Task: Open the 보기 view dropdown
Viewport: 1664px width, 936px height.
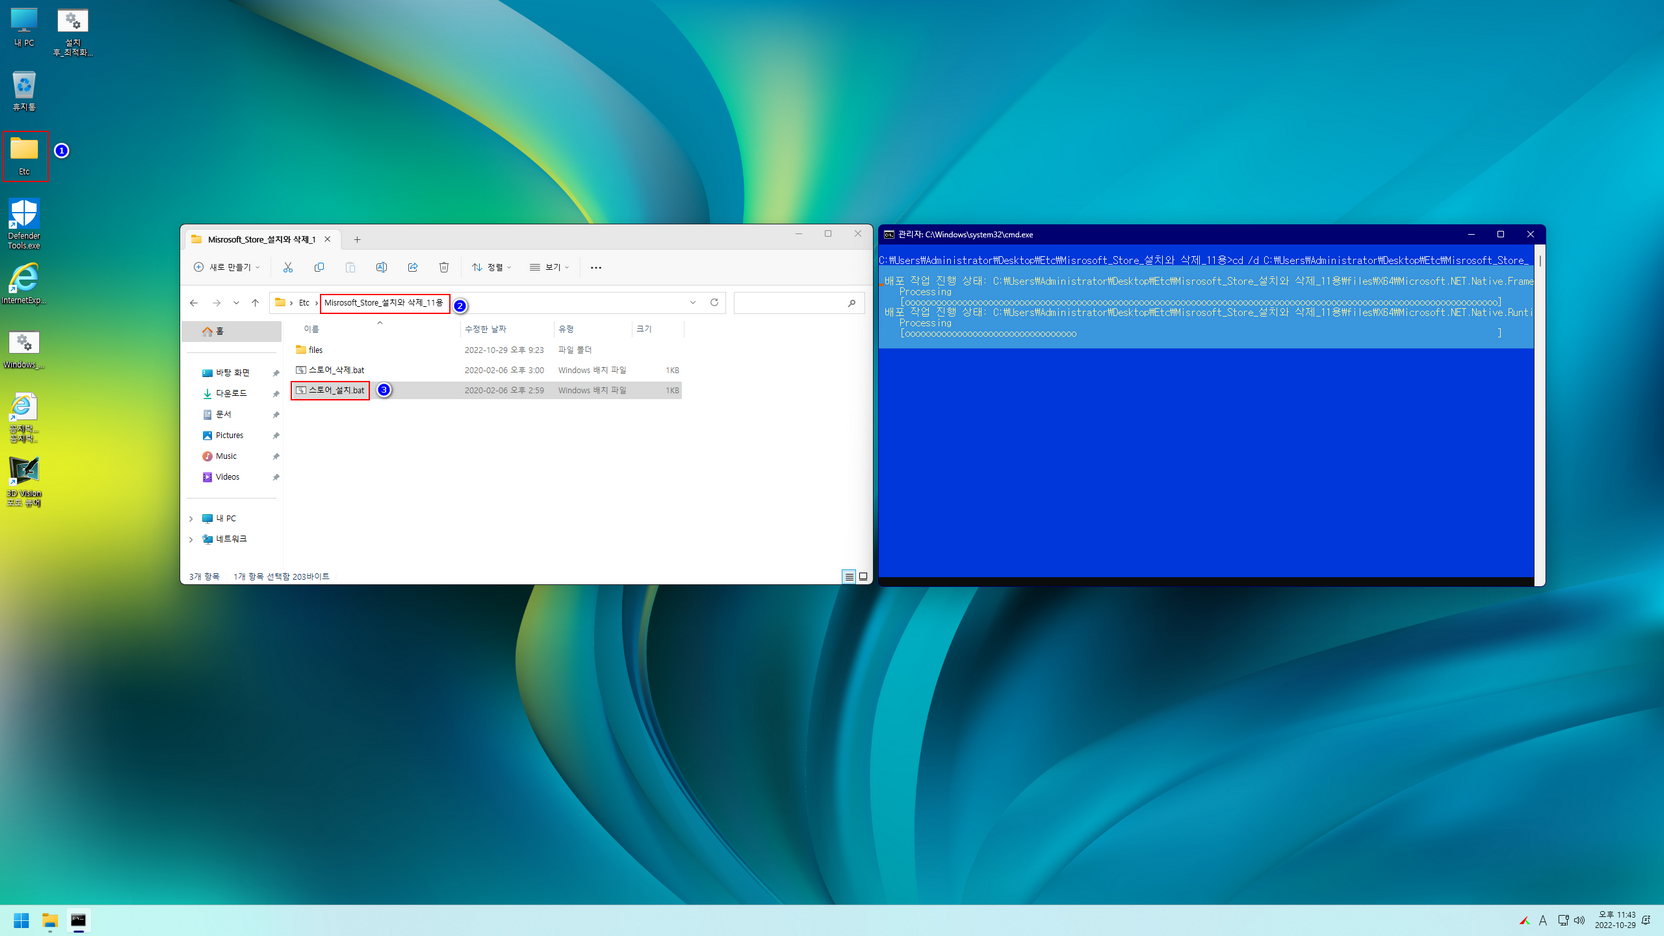Action: [550, 267]
